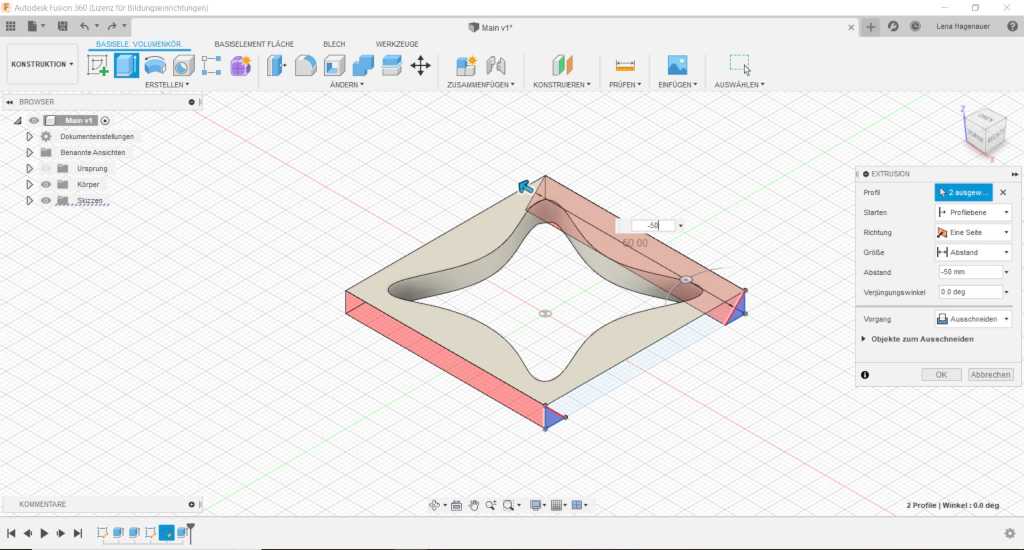Screen dimensions: 1024x550
Task: Toggle visibility eye of Main v1
Action: click(34, 120)
